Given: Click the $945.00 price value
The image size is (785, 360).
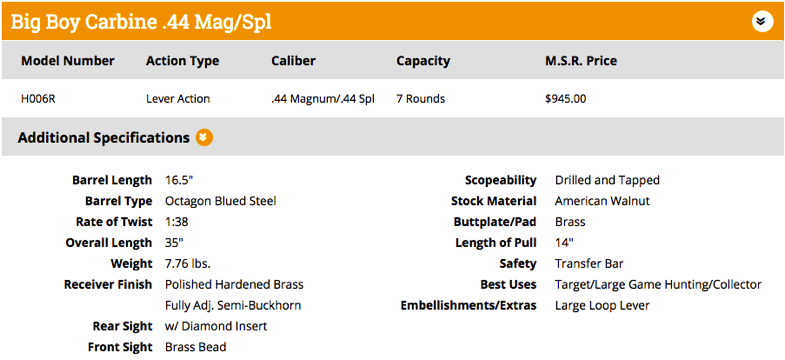Looking at the screenshot, I should tap(565, 99).
